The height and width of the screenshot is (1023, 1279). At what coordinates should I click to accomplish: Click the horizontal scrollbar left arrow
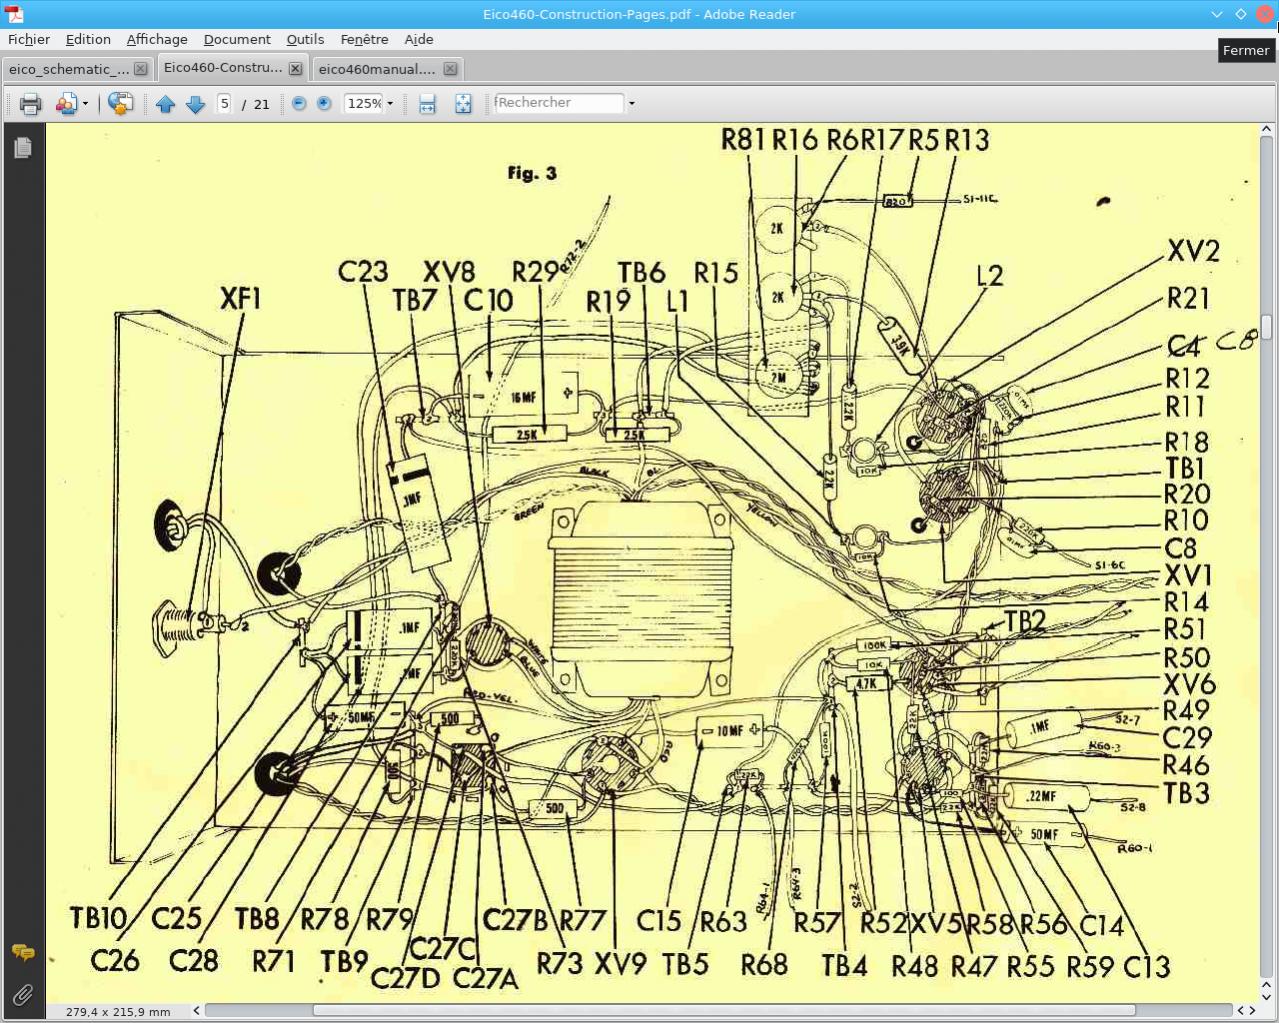pyautogui.click(x=197, y=1010)
